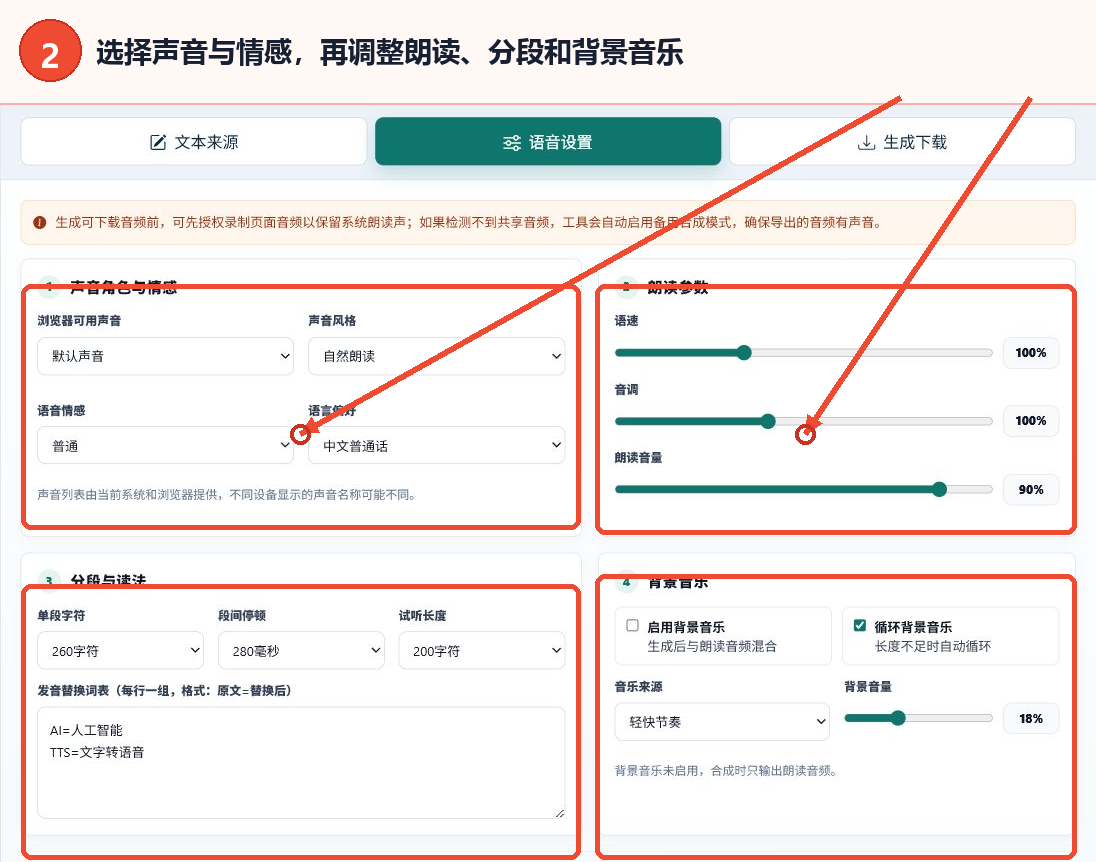This screenshot has width=1096, height=862.
Task: Expand the 音乐来源 dropdown showing 轻快节奏
Action: [722, 721]
